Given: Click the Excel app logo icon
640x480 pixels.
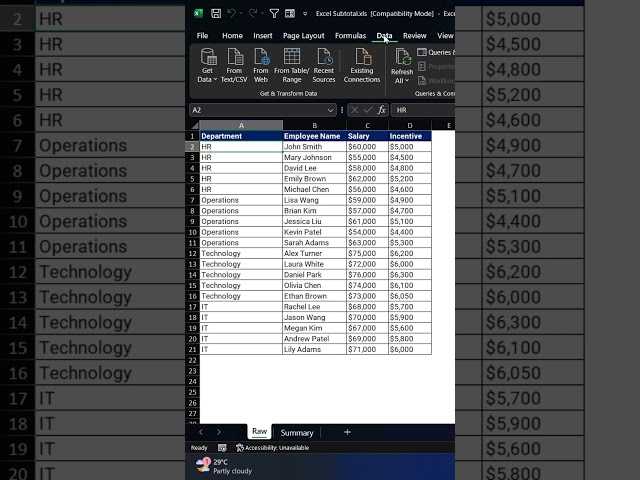Looking at the screenshot, I should click(x=198, y=13).
